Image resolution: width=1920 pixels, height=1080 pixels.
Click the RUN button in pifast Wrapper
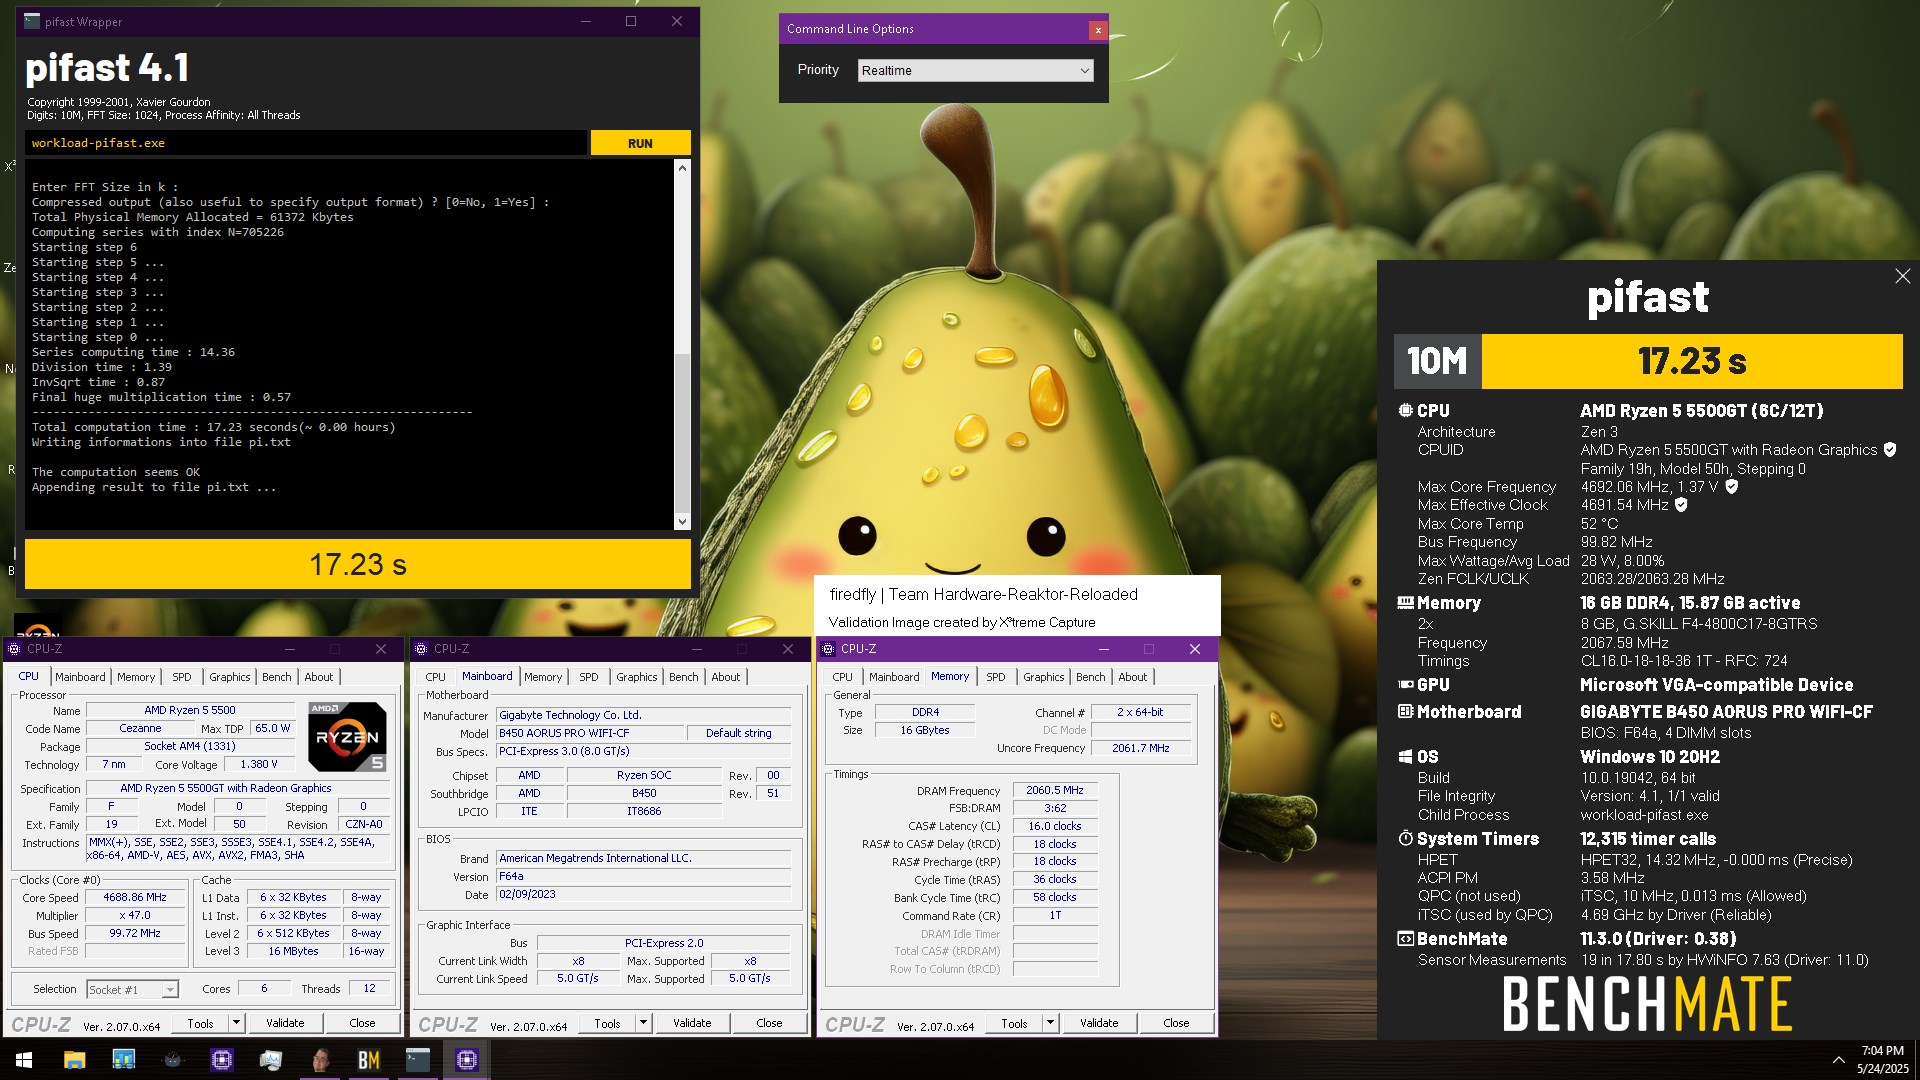click(x=640, y=143)
